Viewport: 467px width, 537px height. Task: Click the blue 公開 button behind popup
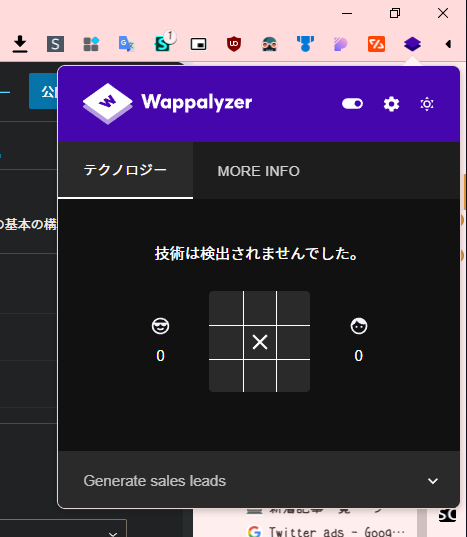click(43, 91)
